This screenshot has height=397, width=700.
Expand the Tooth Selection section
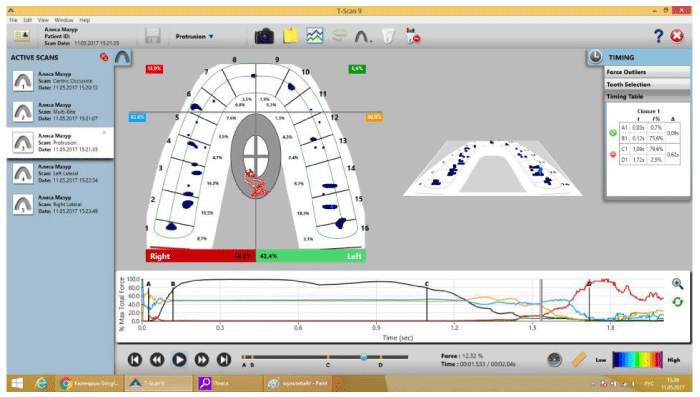(x=647, y=84)
